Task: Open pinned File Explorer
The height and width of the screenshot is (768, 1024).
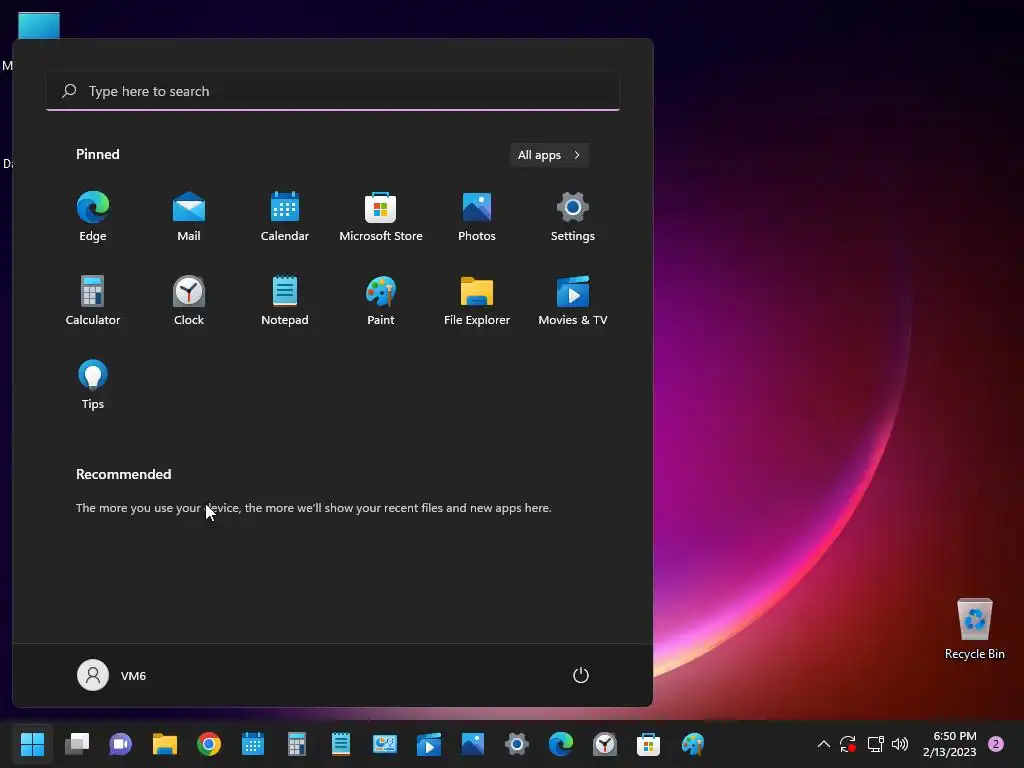Action: pyautogui.click(x=477, y=300)
